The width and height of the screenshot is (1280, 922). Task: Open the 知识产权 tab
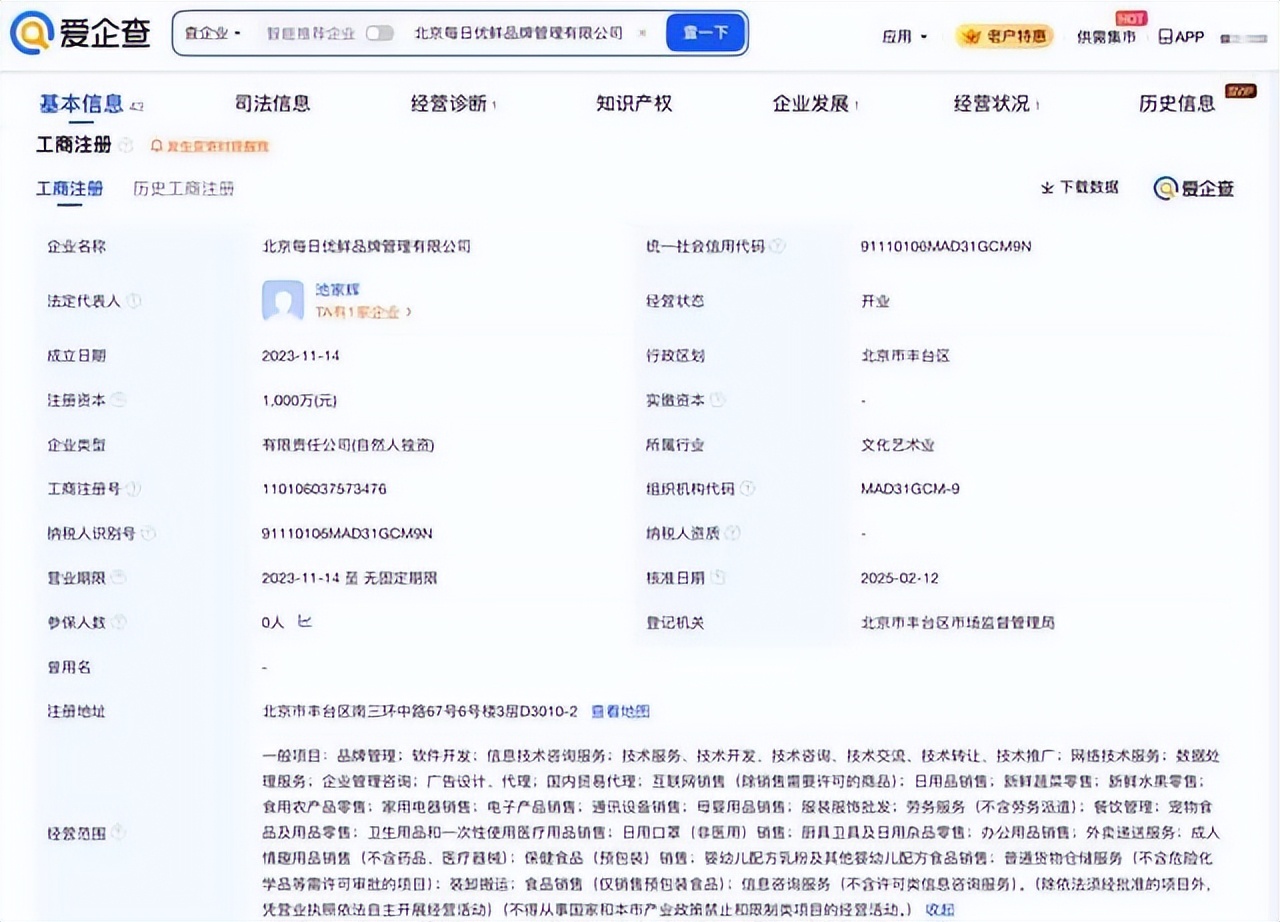click(634, 103)
